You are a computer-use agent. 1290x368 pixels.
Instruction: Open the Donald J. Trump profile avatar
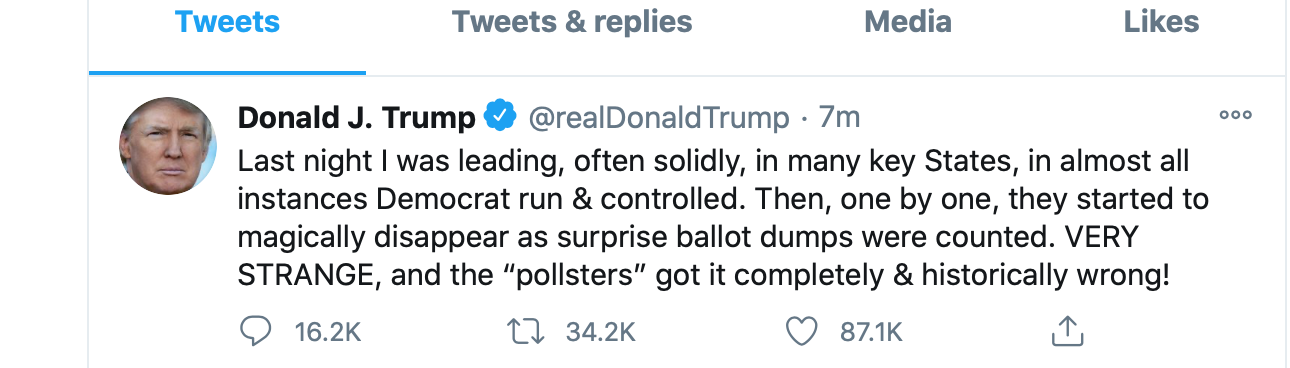point(168,146)
